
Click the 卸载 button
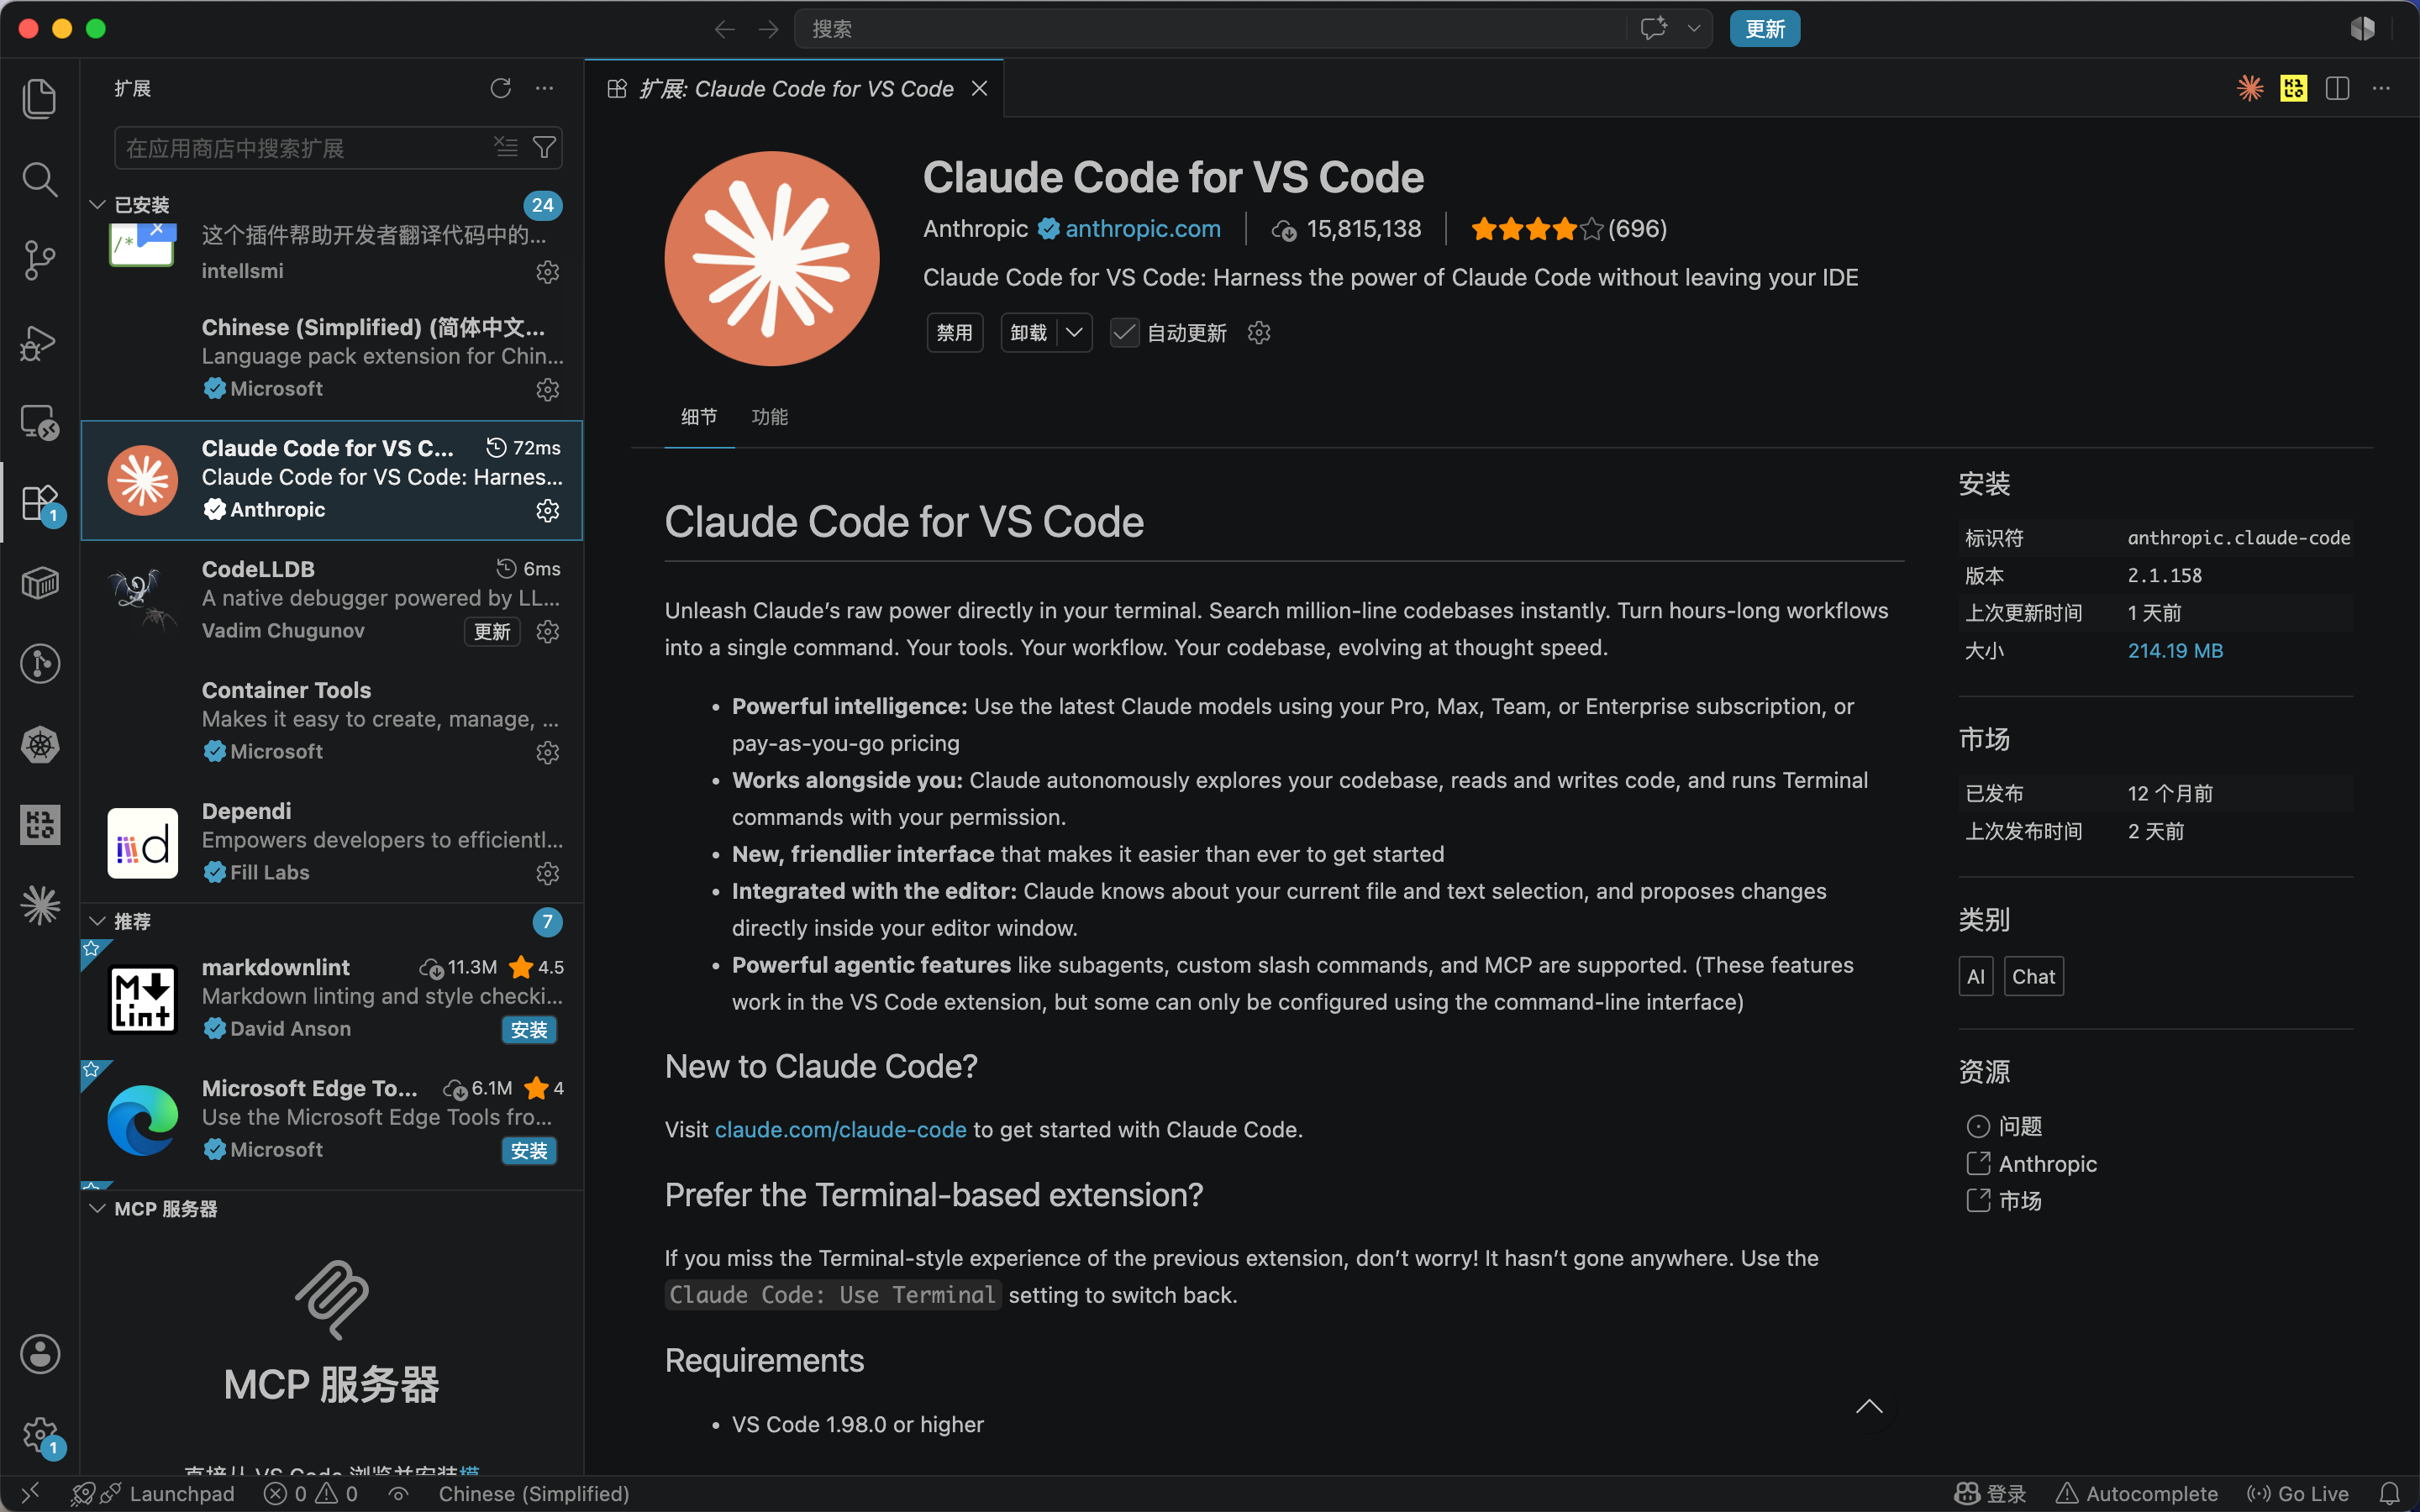point(1029,333)
